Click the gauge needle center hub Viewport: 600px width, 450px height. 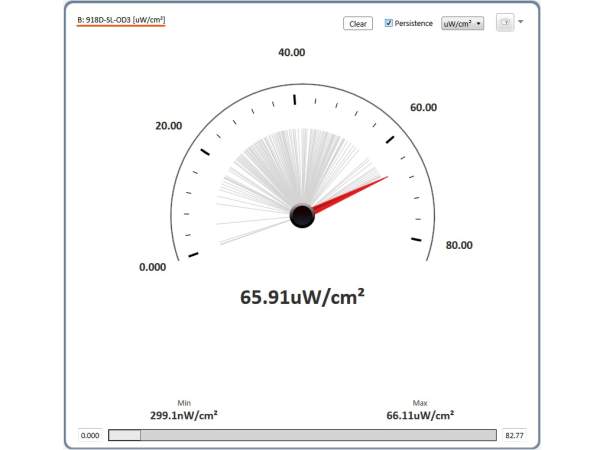(302, 216)
